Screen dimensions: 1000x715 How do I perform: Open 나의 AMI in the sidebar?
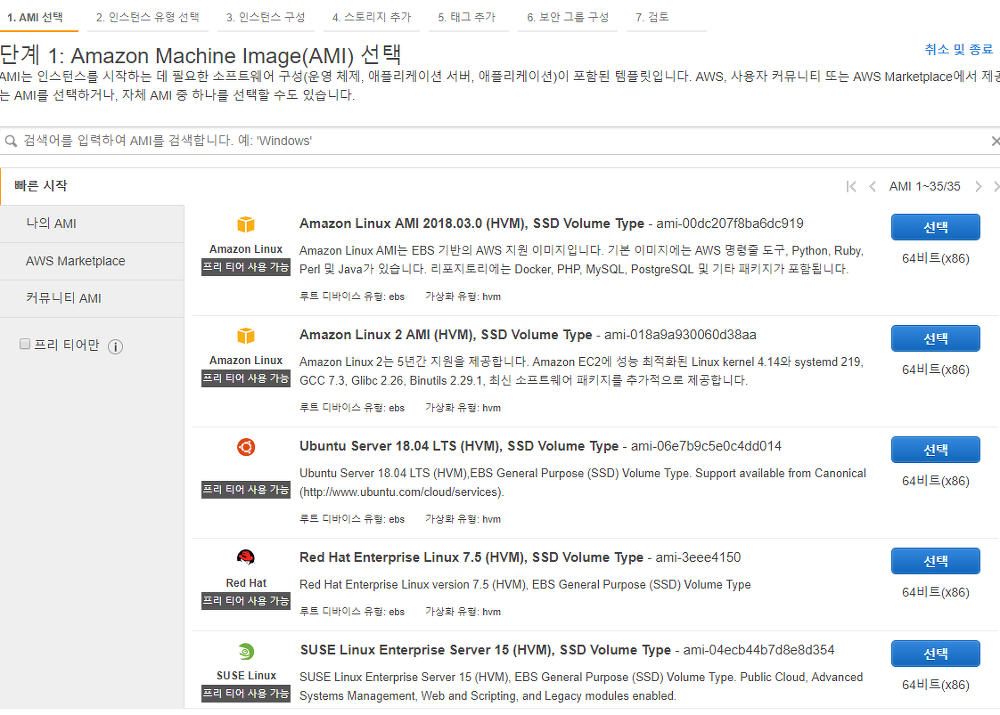tap(92, 224)
